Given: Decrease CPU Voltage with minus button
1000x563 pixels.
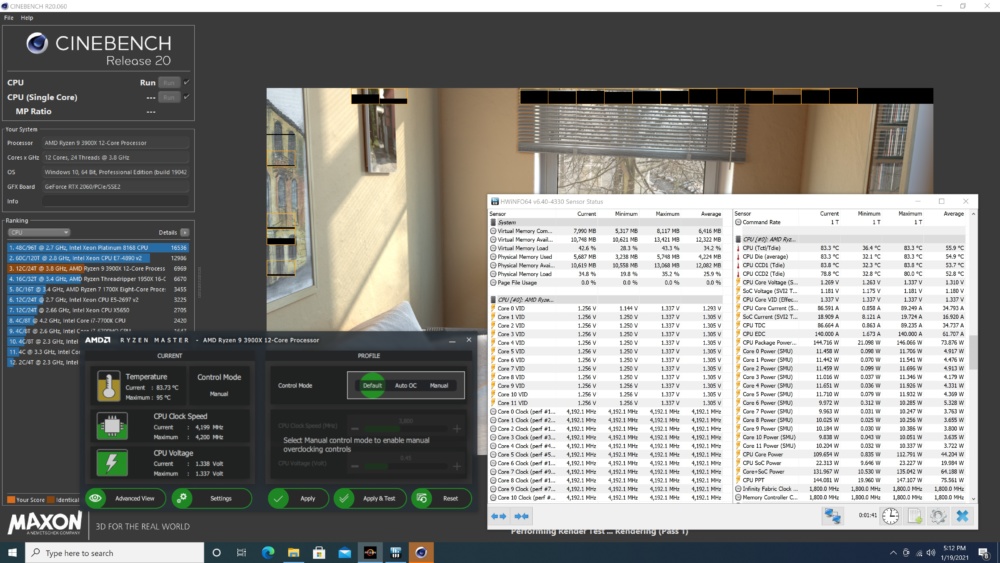Looking at the screenshot, I should (x=355, y=466).
